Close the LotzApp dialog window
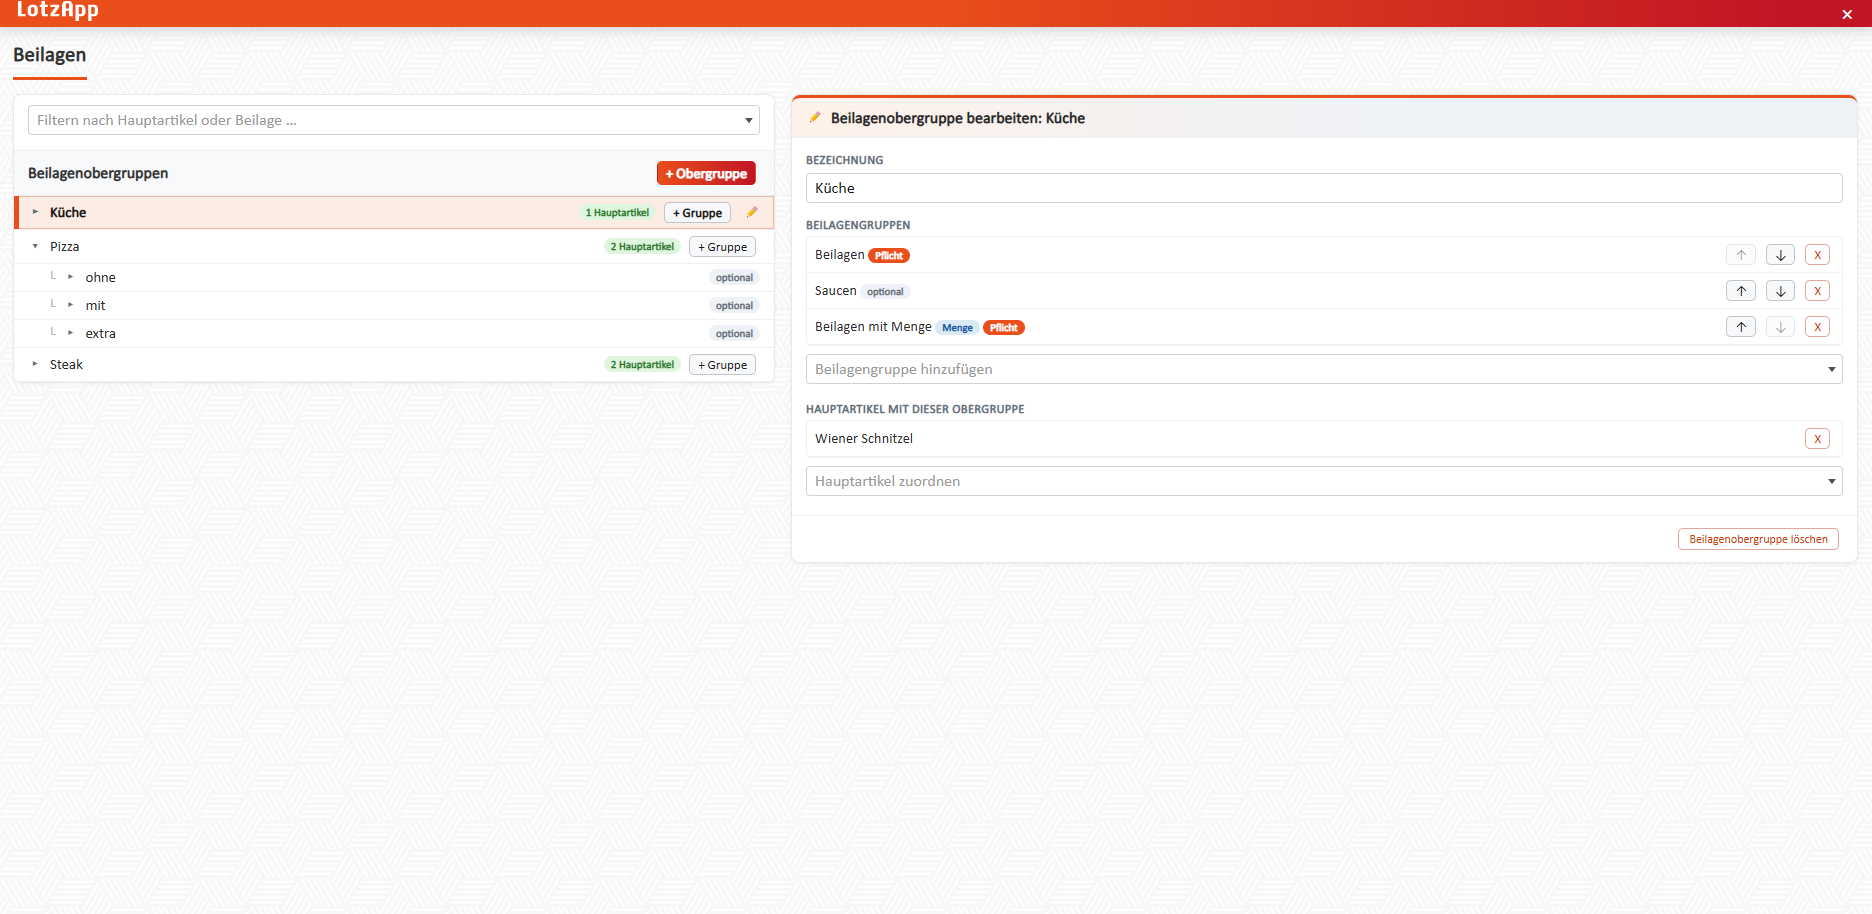The image size is (1872, 914). pos(1847,14)
